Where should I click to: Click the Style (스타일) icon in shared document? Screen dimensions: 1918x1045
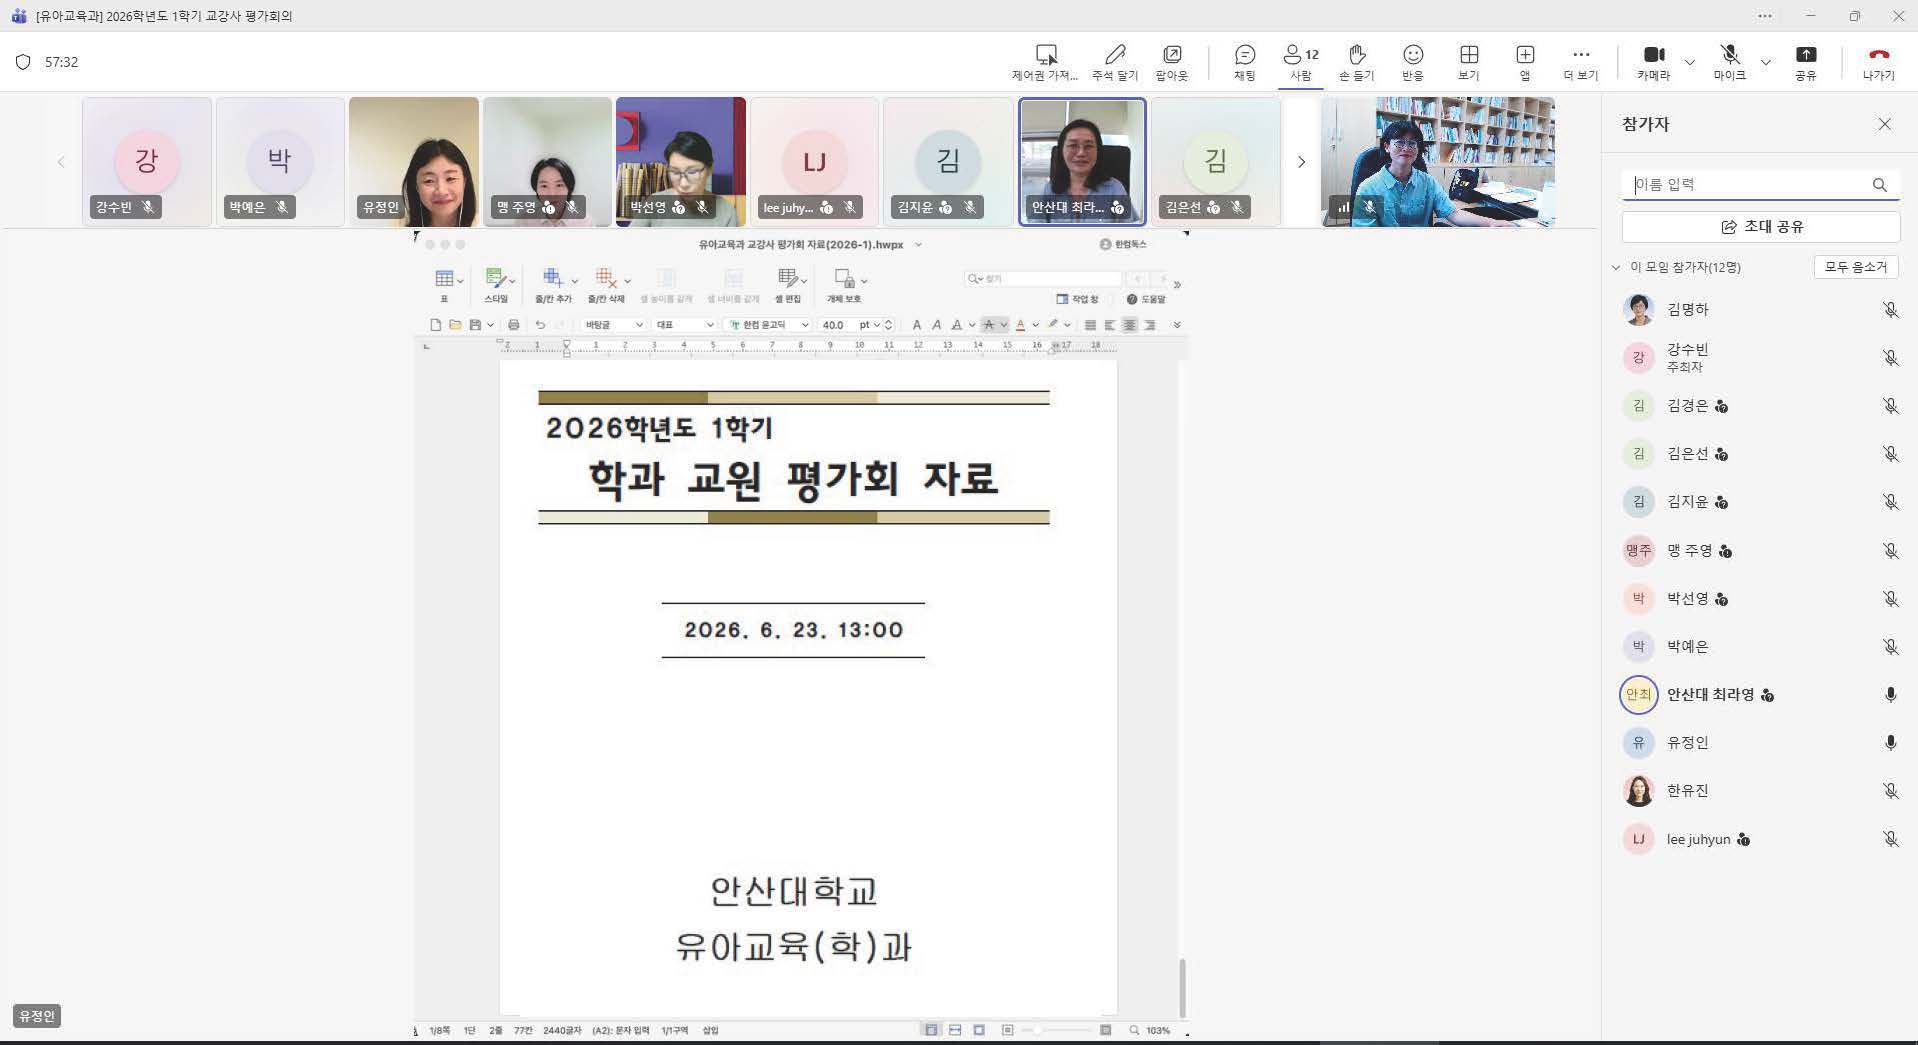pos(496,284)
